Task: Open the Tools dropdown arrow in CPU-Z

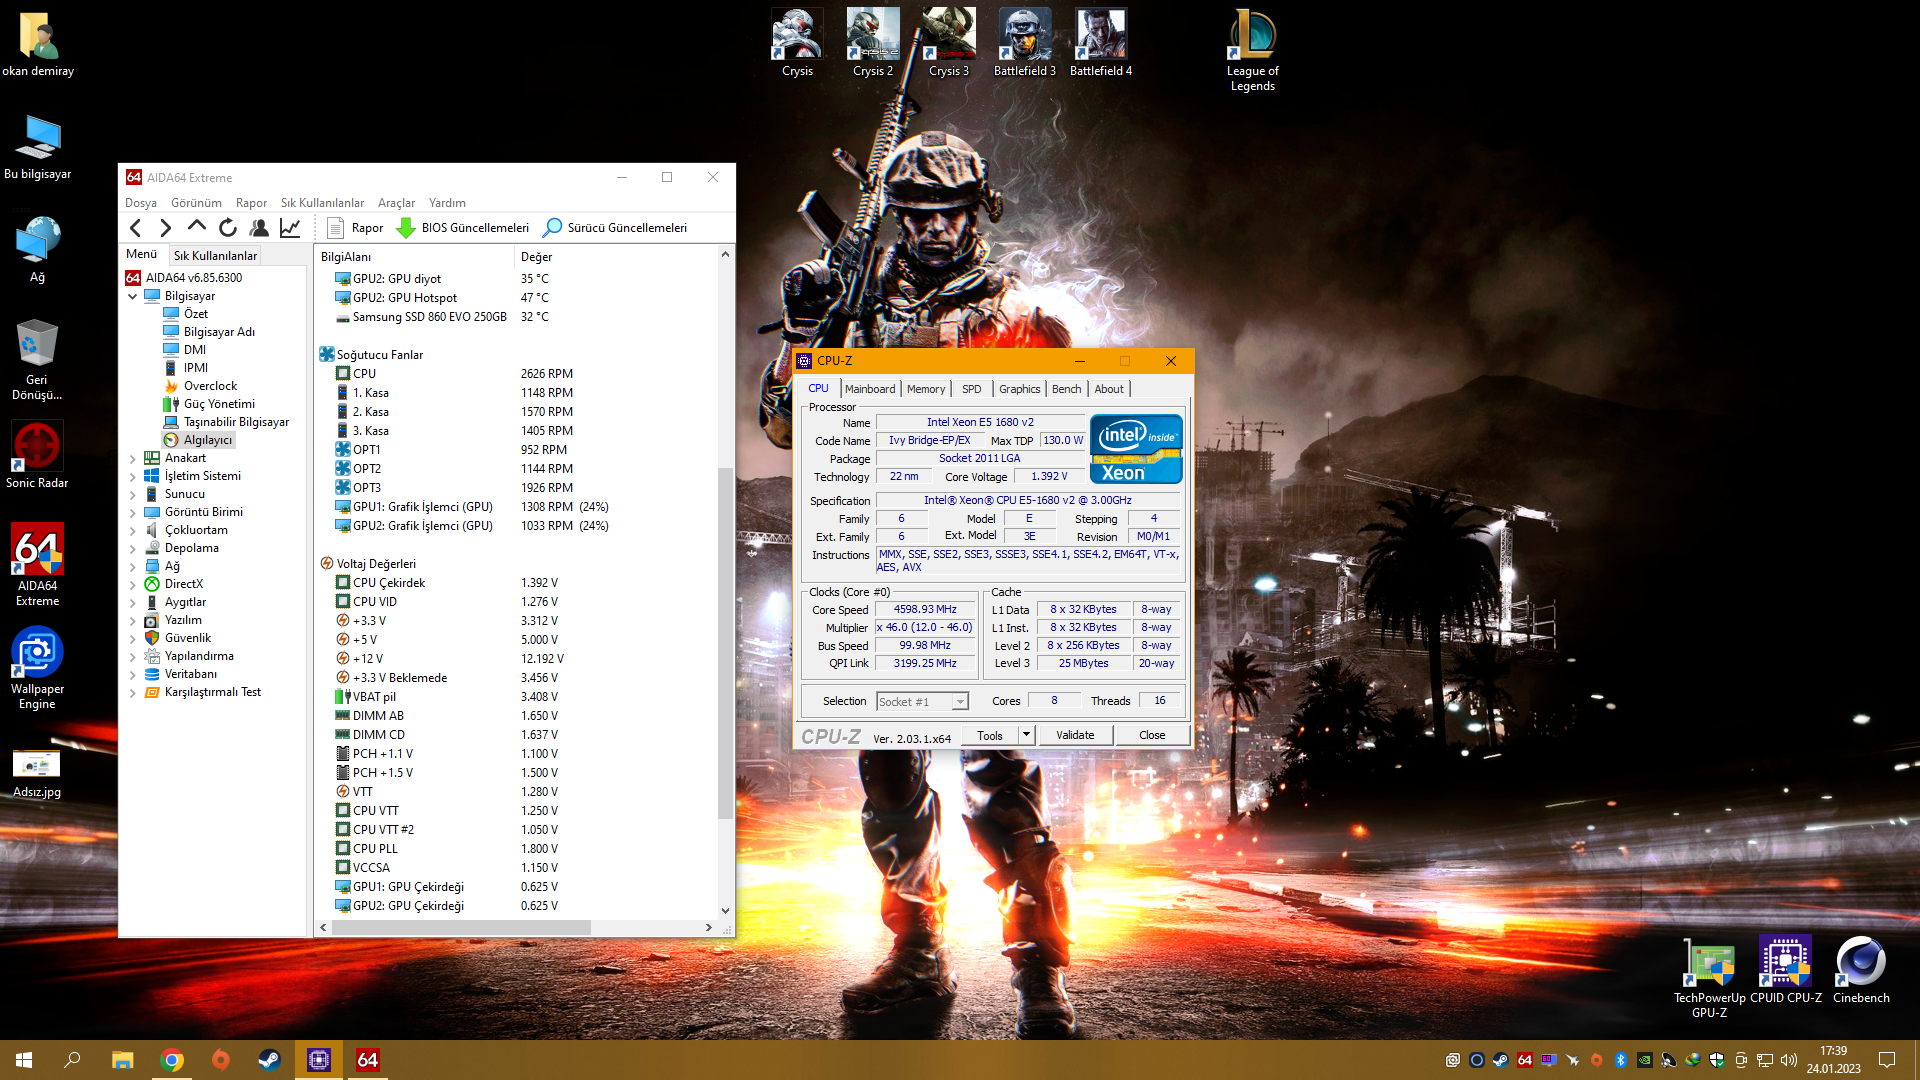Action: point(1026,735)
